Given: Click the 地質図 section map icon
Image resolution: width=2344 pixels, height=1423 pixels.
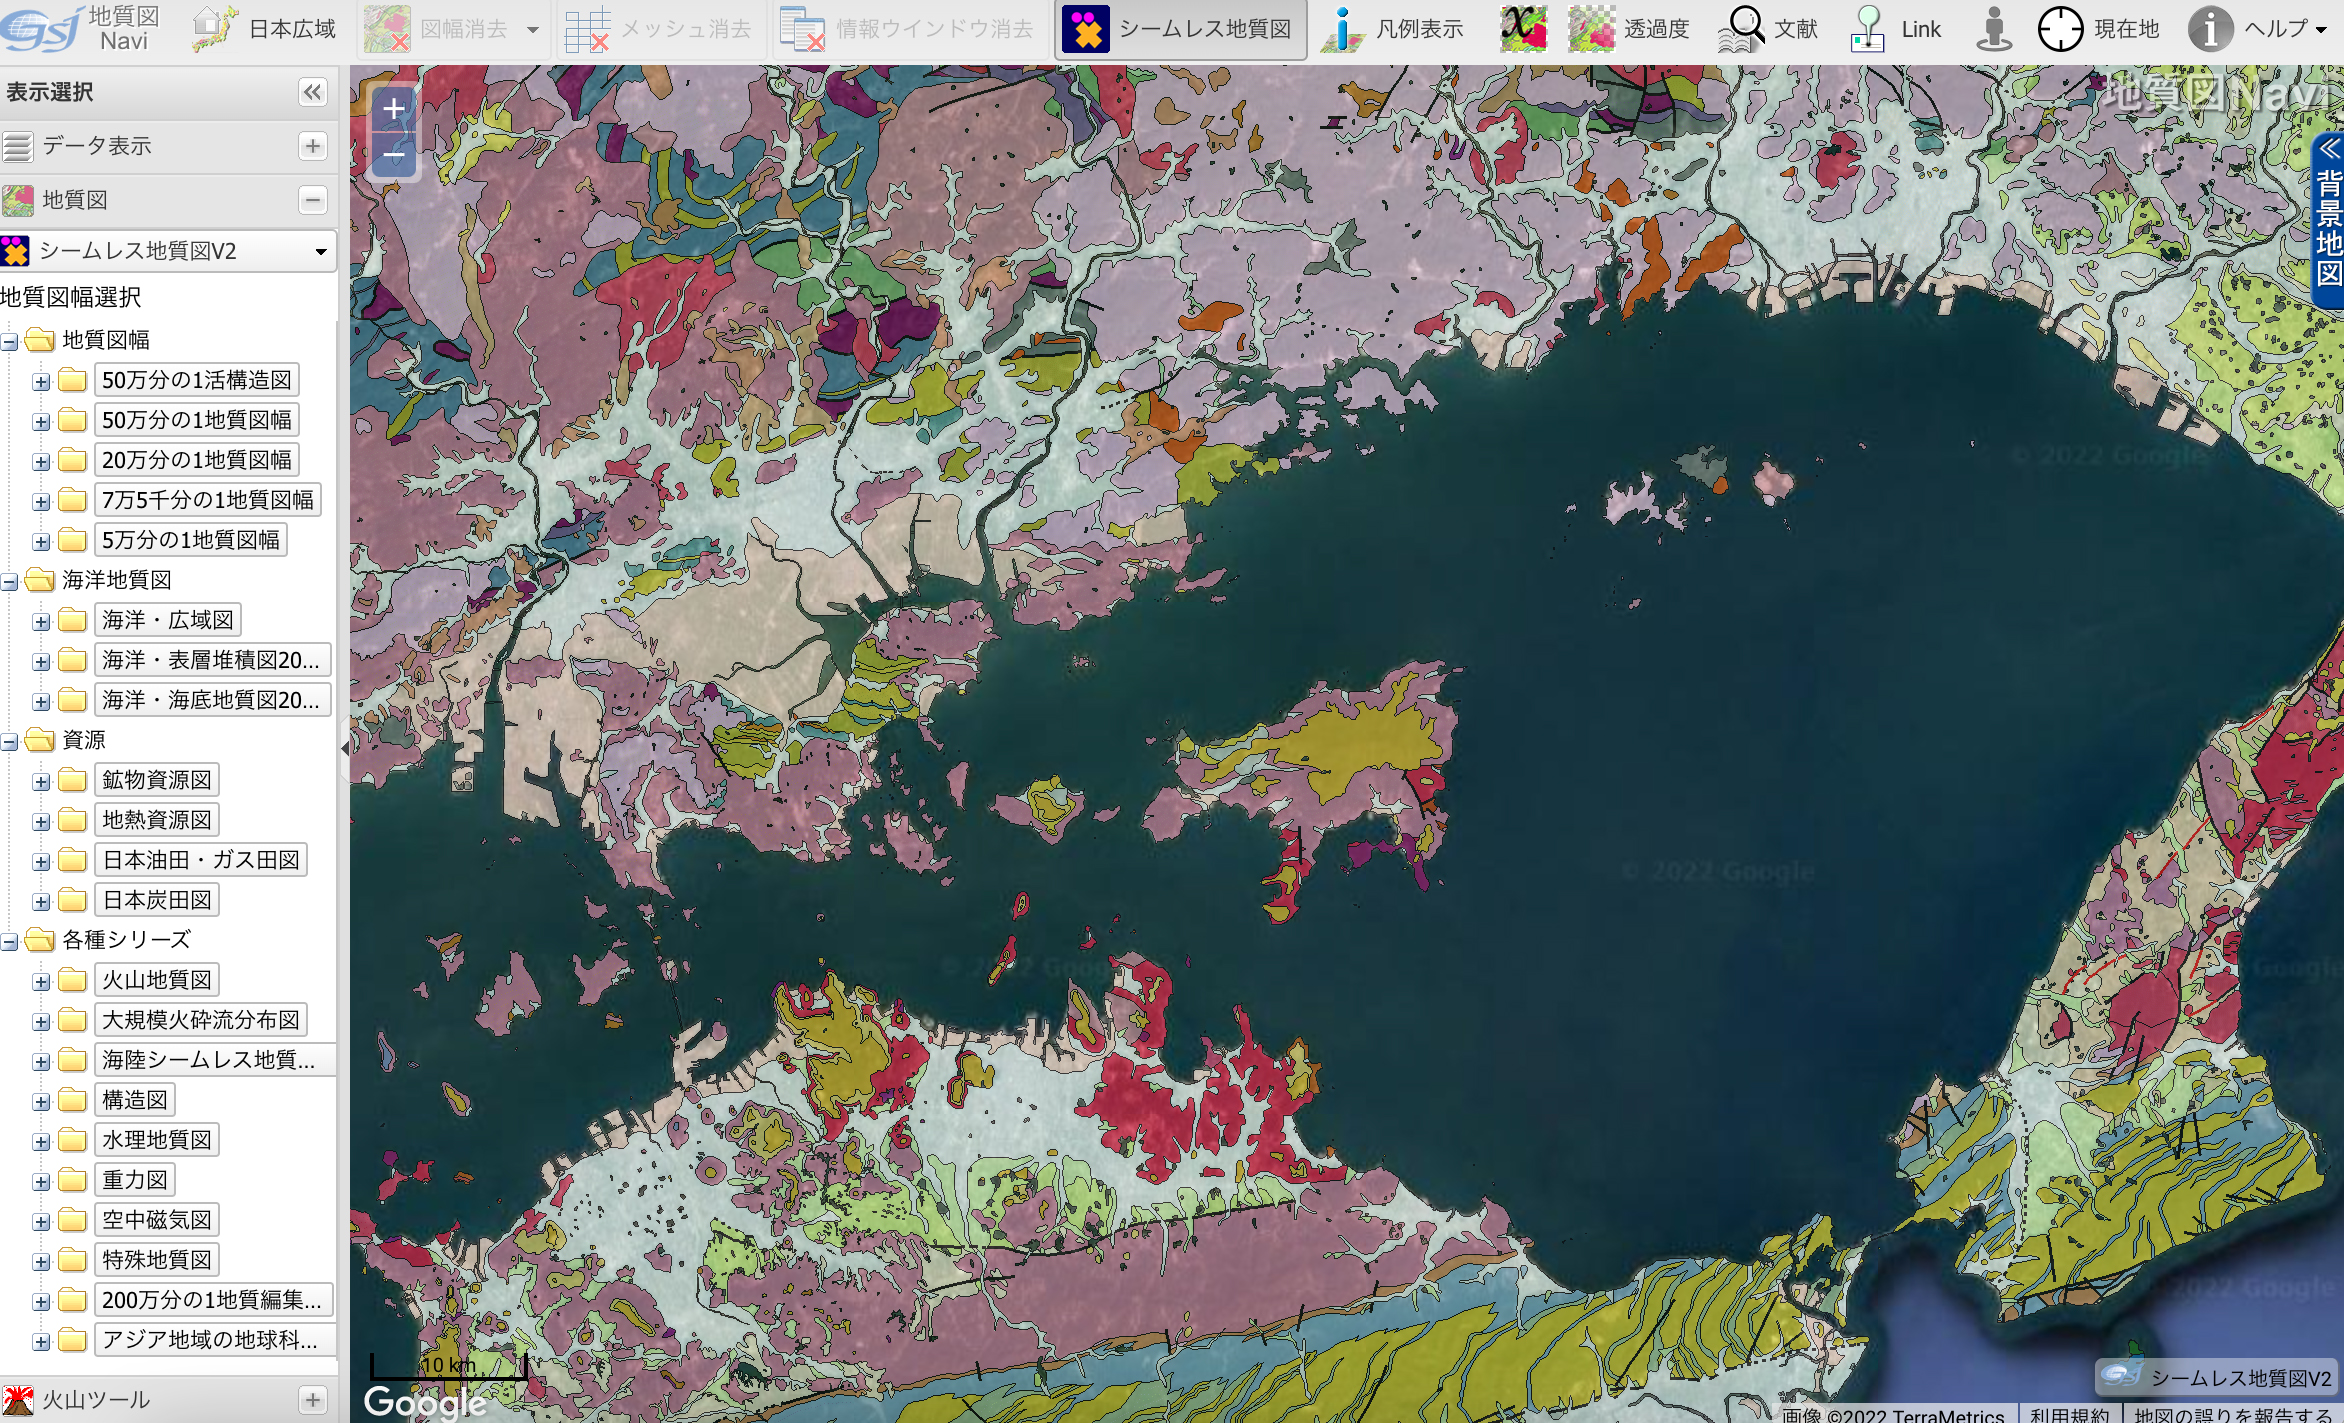Looking at the screenshot, I should coord(17,200).
